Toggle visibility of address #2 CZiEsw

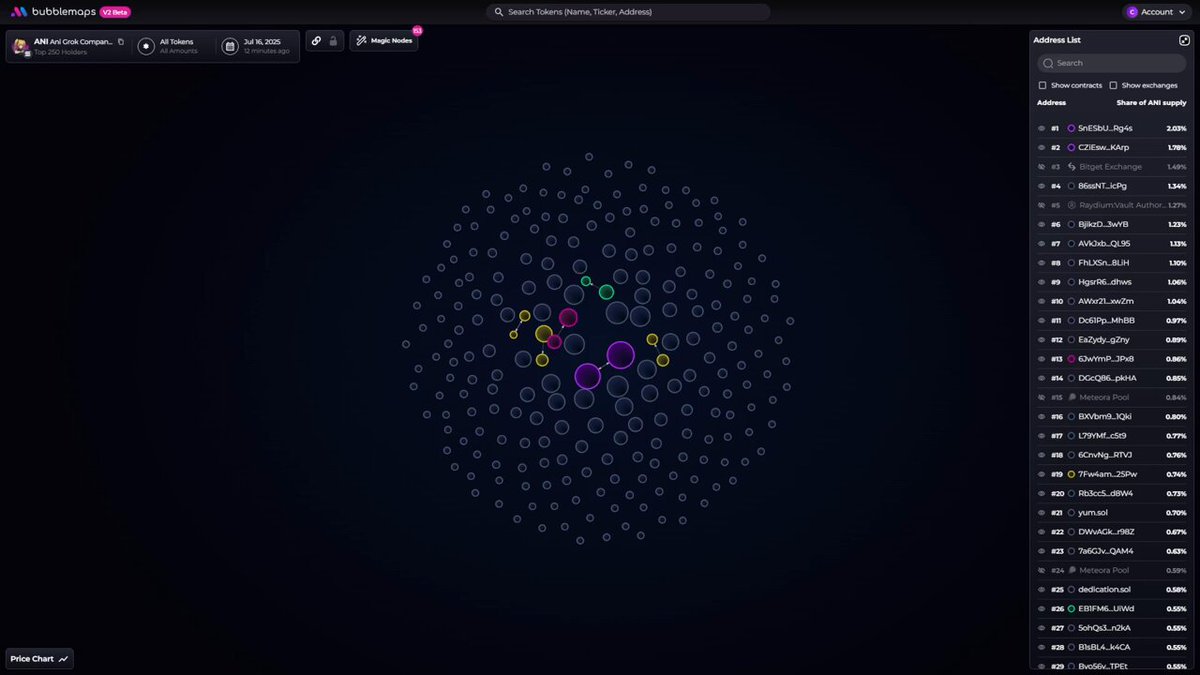(1041, 147)
